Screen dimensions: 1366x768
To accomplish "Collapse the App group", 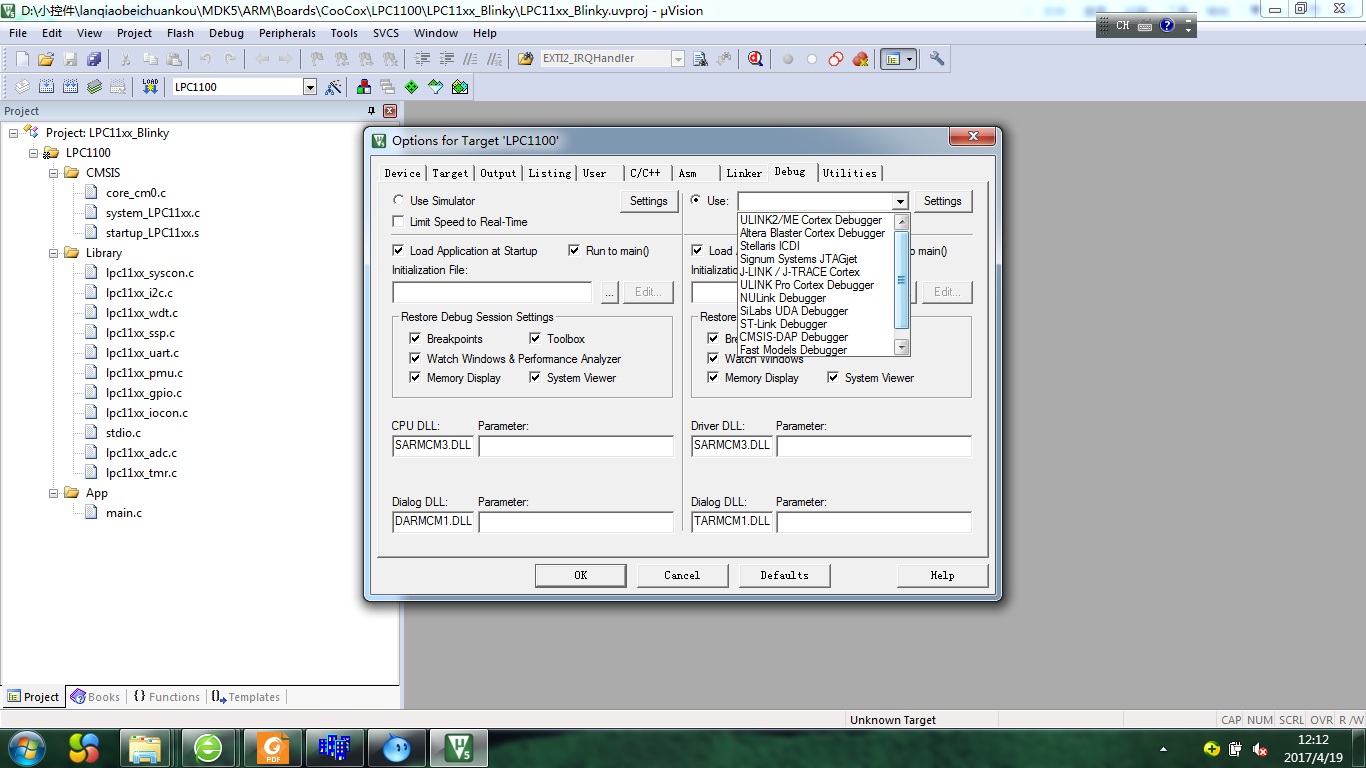I will tap(54, 493).
